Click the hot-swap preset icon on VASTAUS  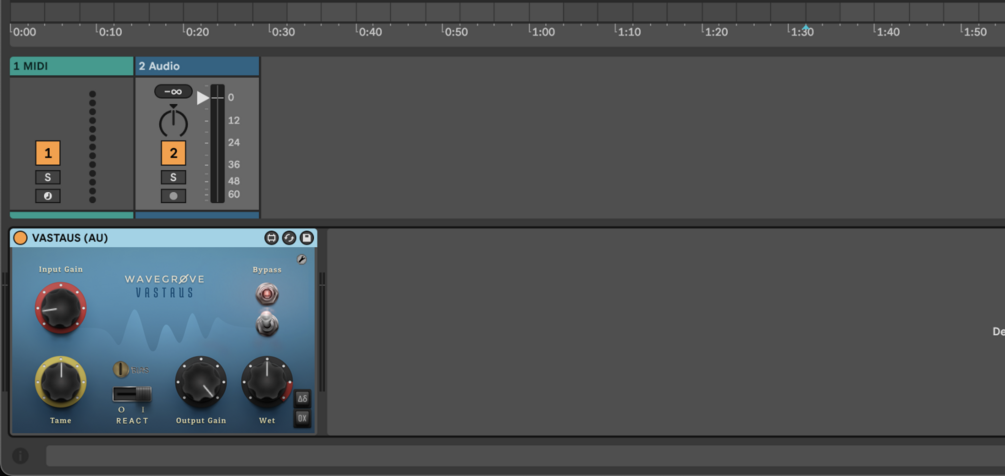(289, 238)
